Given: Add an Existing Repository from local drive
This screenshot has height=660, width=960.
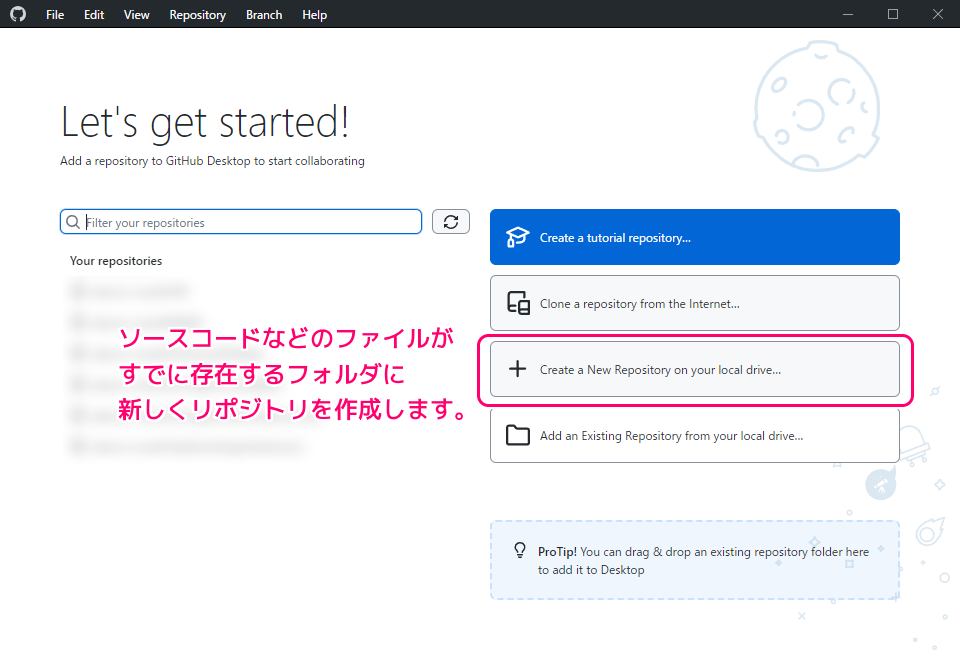Looking at the screenshot, I should coord(694,435).
